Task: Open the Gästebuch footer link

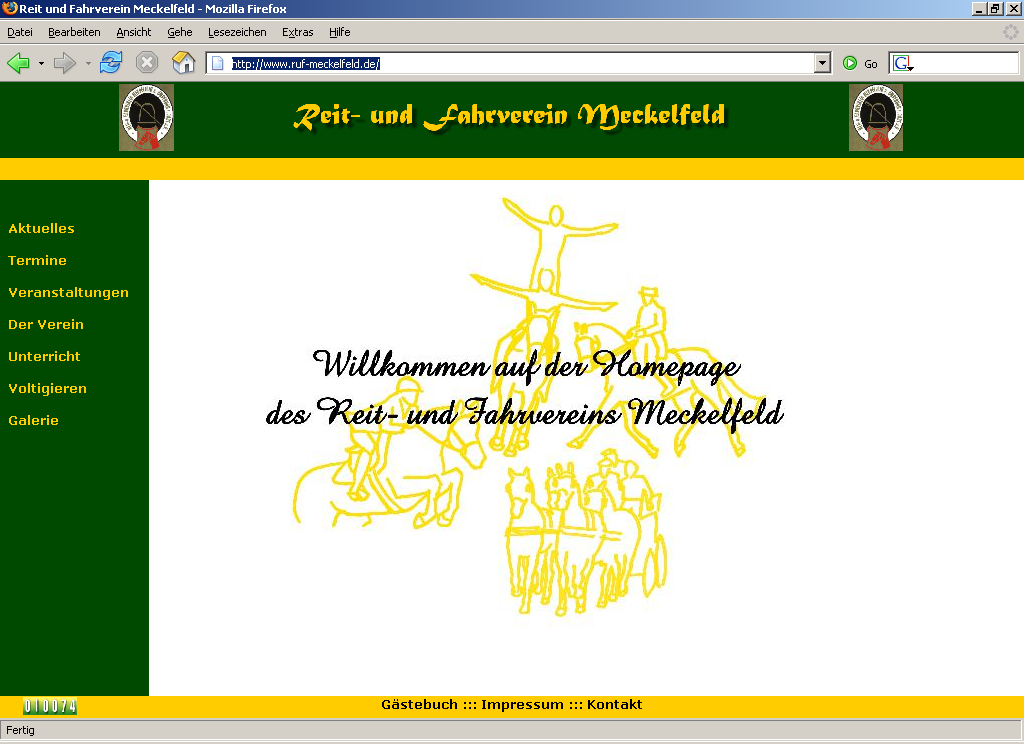Action: (x=419, y=705)
